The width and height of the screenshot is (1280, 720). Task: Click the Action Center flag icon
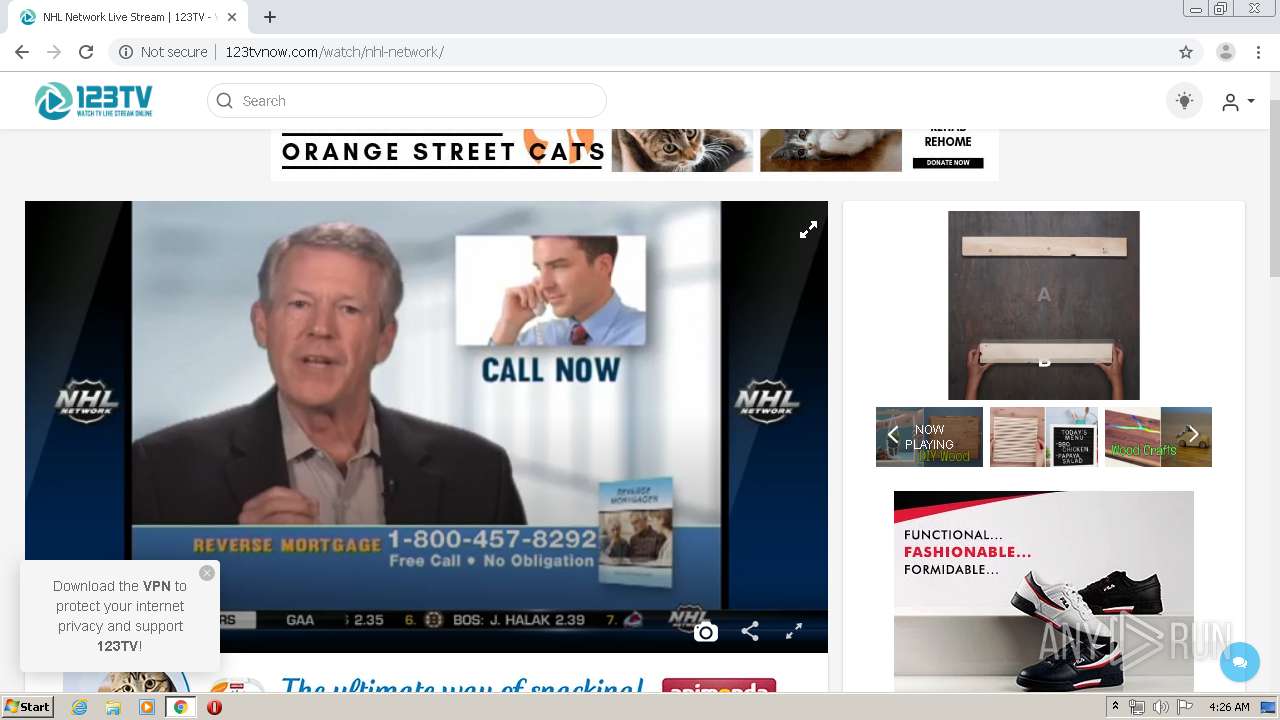(1185, 707)
